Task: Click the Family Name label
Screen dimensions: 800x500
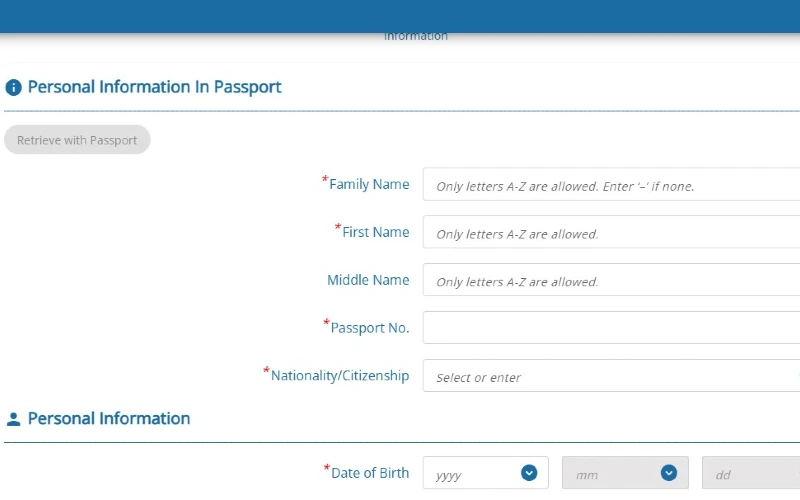Action: tap(369, 184)
